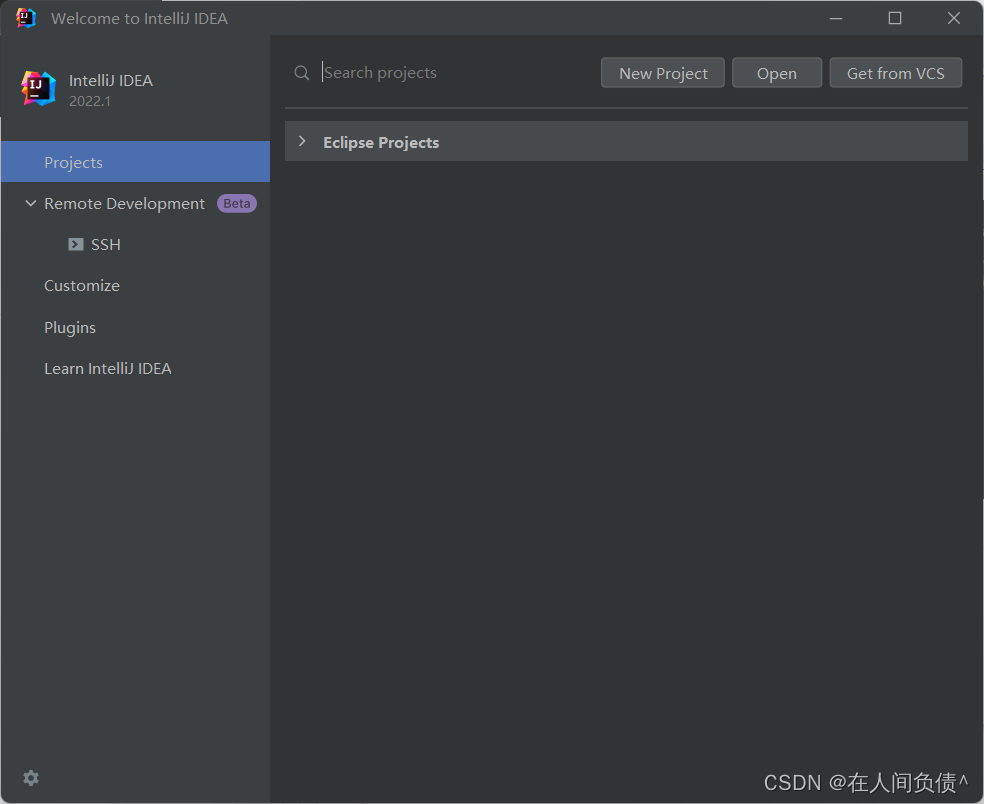Image resolution: width=984 pixels, height=804 pixels.
Task: Expand the Eclipse Projects group
Action: 302,142
